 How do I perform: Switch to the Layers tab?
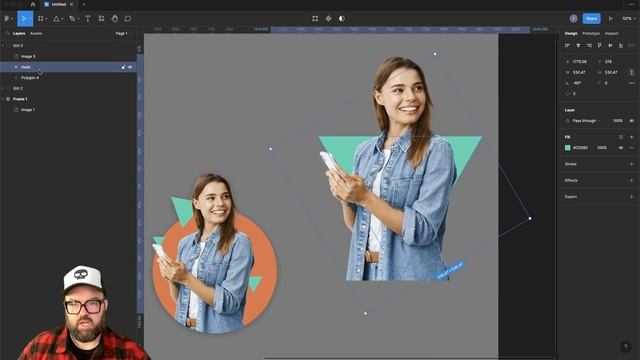tap(19, 33)
